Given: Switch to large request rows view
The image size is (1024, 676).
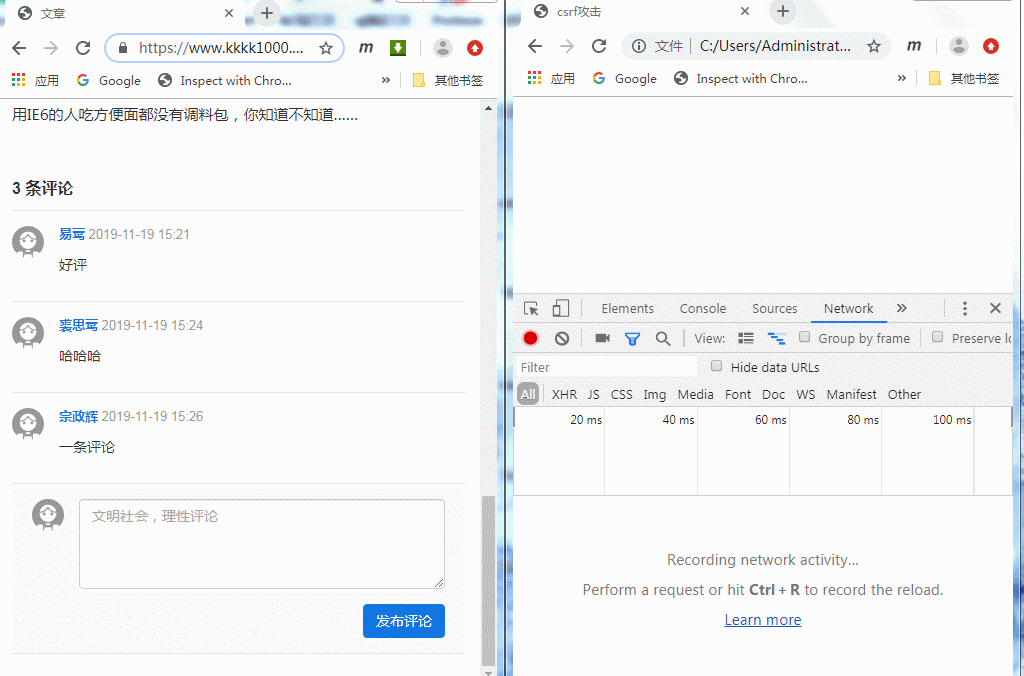Looking at the screenshot, I should [x=746, y=338].
